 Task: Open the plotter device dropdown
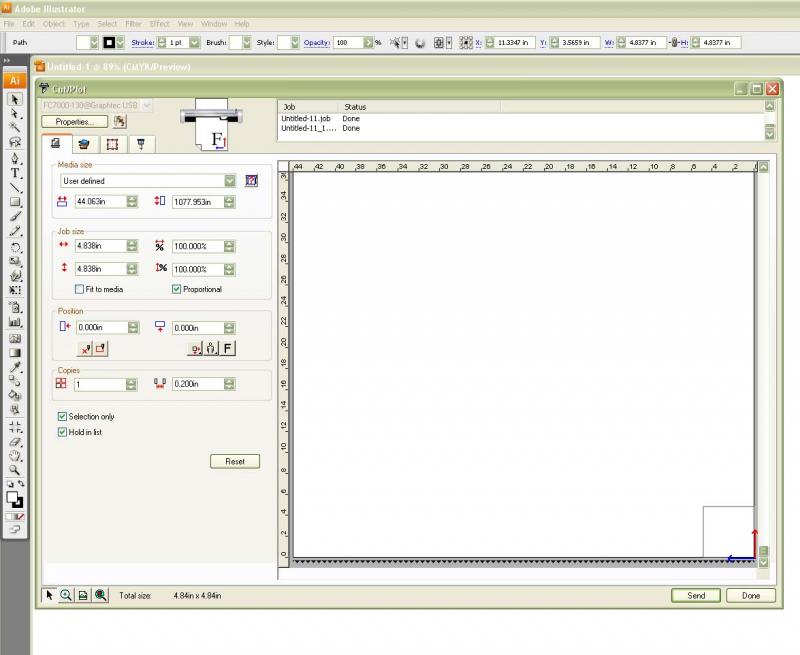tap(146, 106)
